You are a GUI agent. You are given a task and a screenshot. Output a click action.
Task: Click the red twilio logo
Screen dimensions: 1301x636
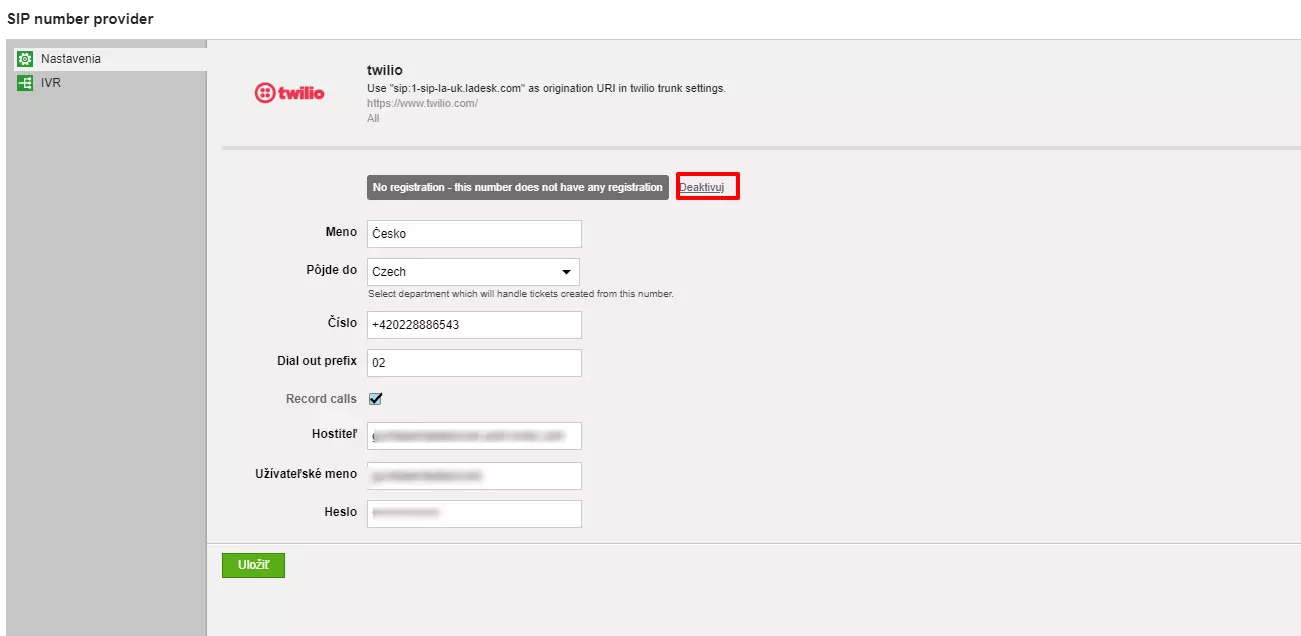(x=290, y=94)
